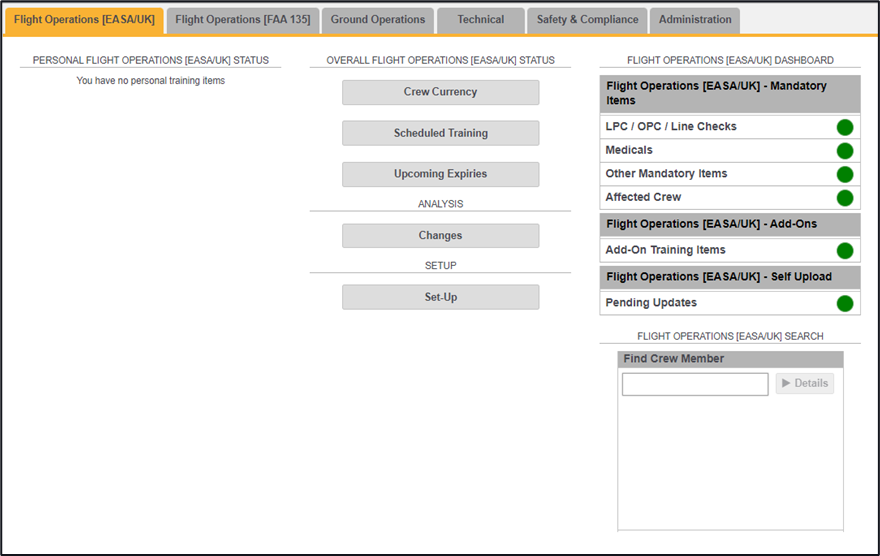Click the FLIGHT OPERATIONS [EASA/UK] DASHBOARD heading
The width and height of the screenshot is (880, 556).
pyautogui.click(x=730, y=61)
